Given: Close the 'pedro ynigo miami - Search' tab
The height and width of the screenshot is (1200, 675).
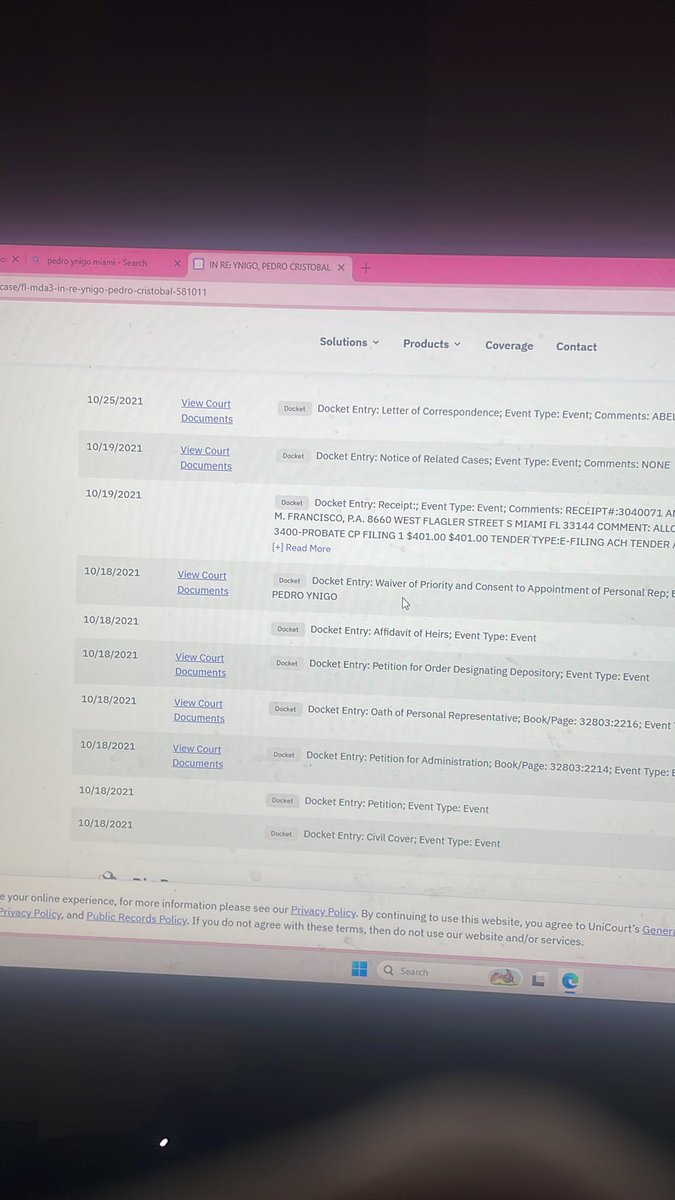Looking at the screenshot, I should 178,264.
